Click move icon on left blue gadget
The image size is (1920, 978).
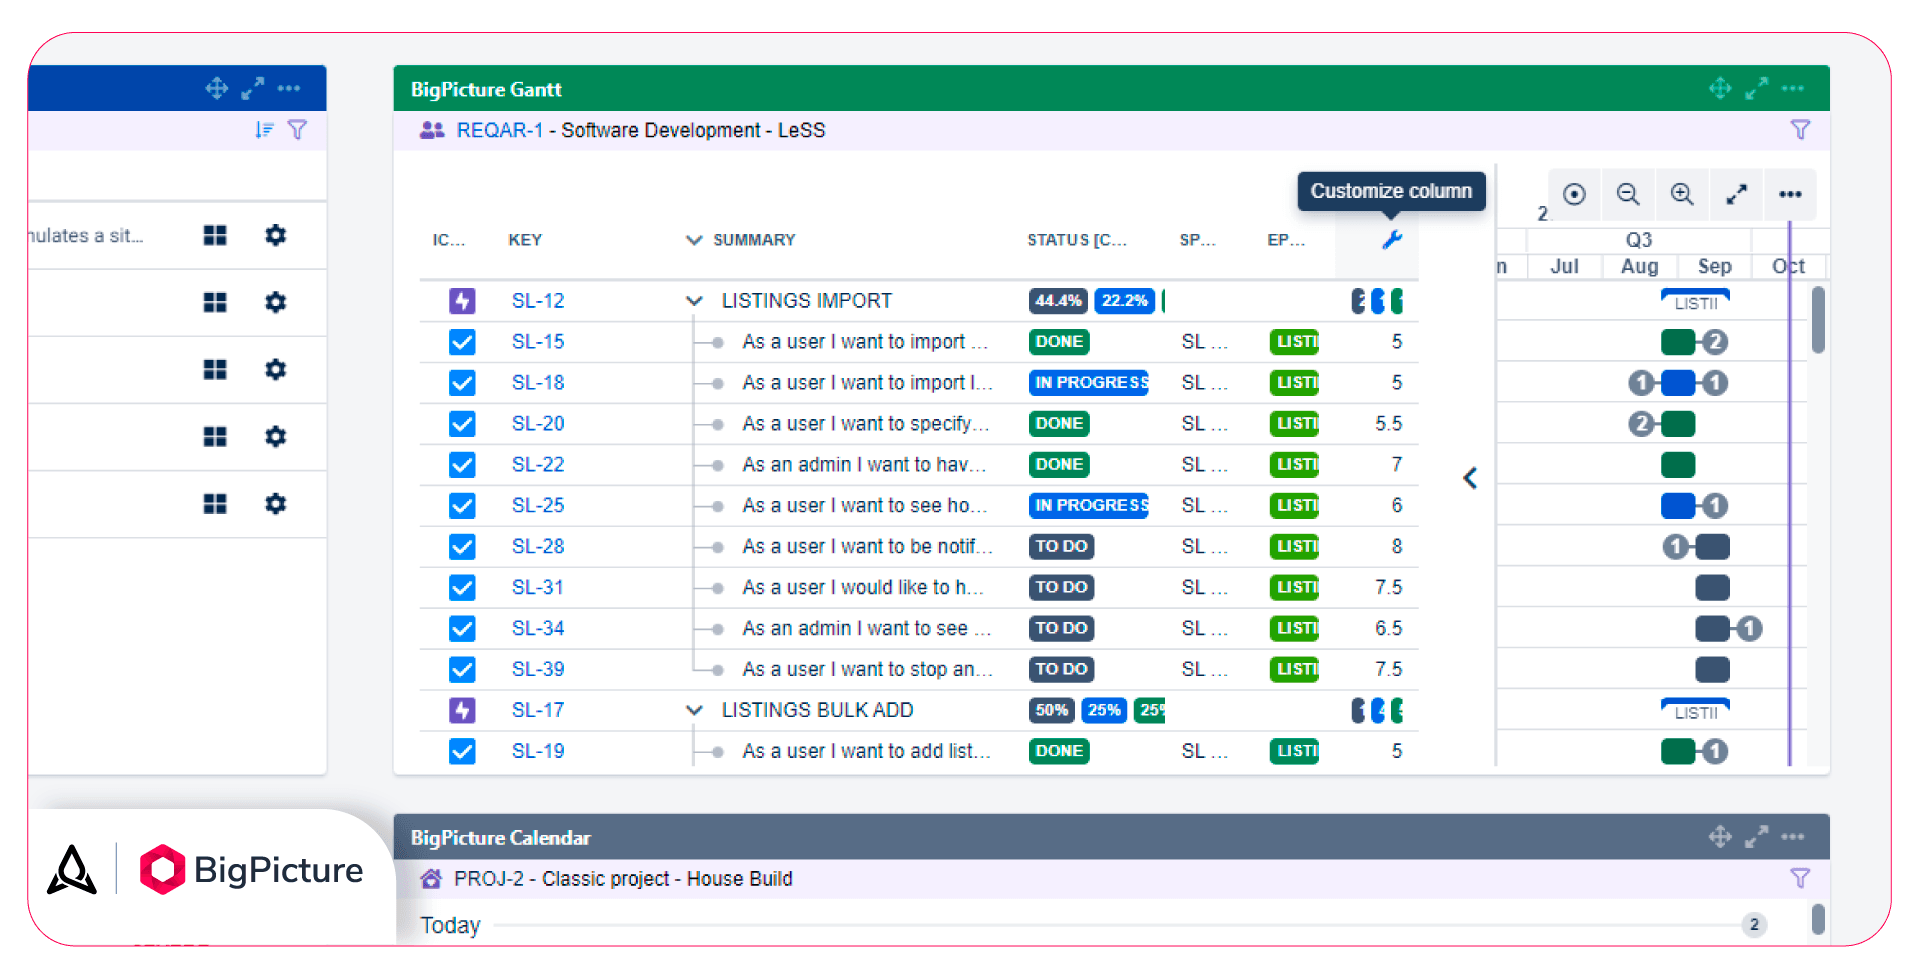point(217,88)
